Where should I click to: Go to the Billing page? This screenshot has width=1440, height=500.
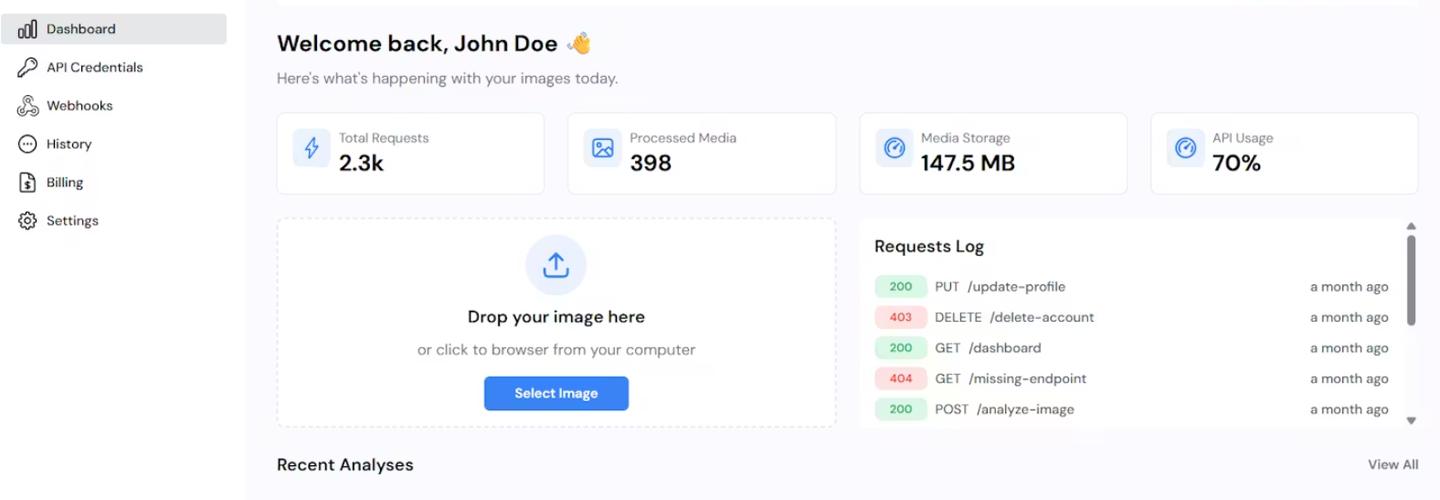65,183
